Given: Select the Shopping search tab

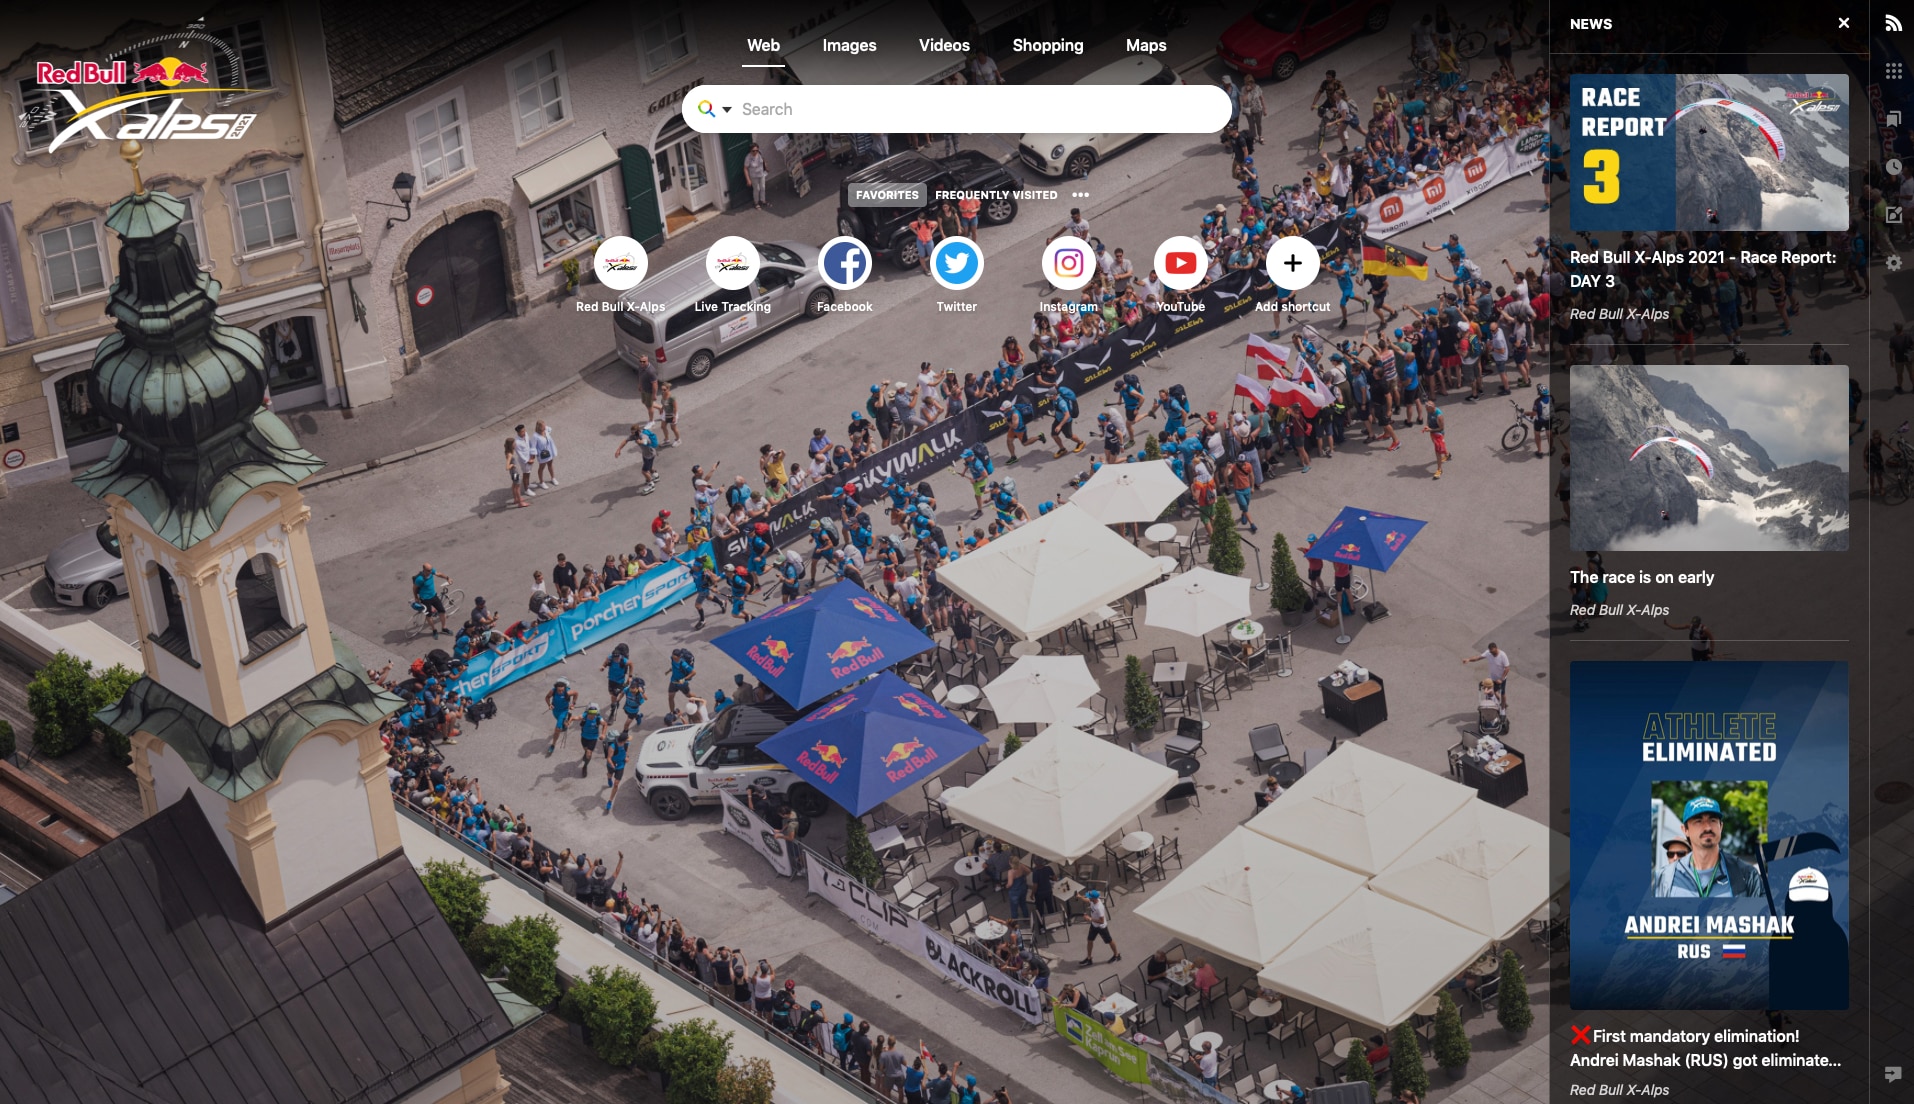Looking at the screenshot, I should [1047, 45].
